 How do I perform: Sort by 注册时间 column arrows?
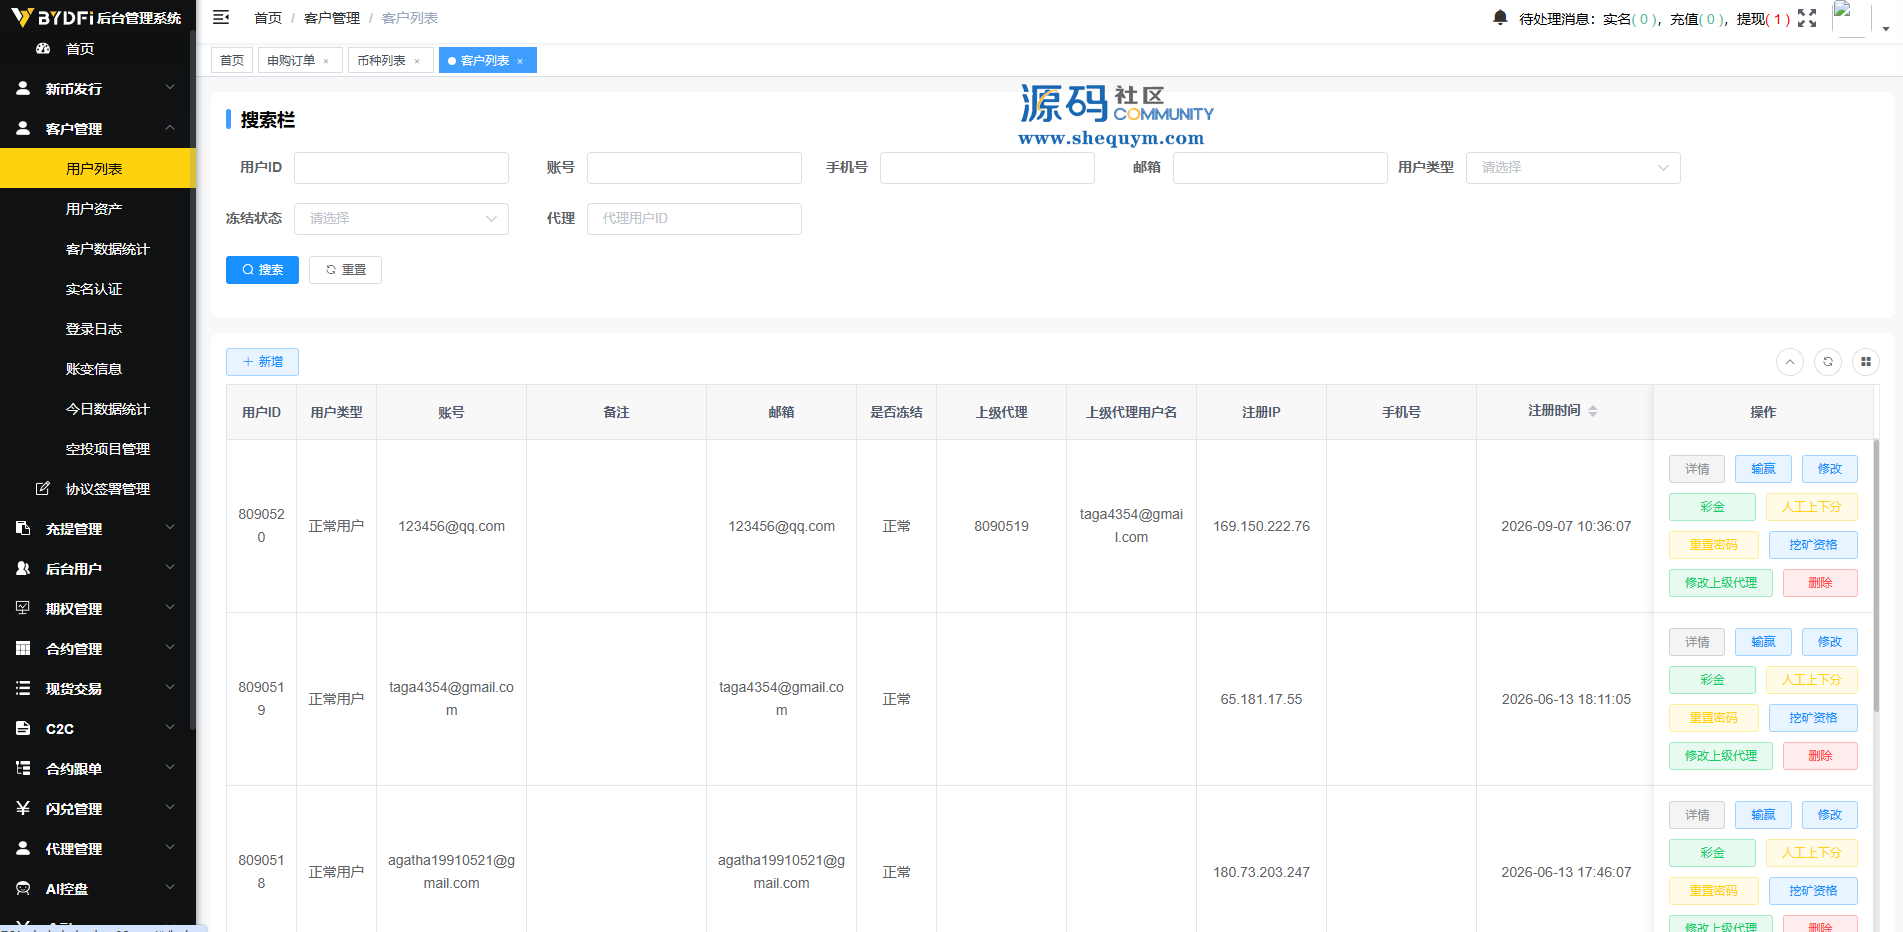coord(1593,411)
